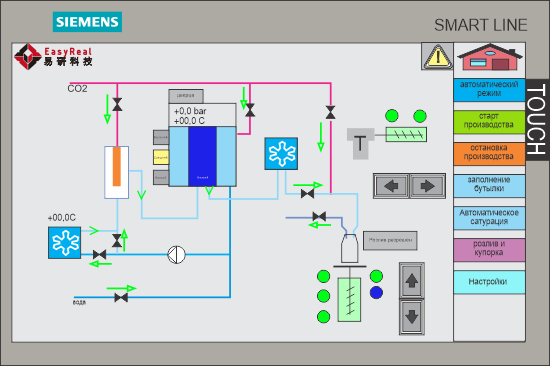Move the capper with the left arrow
Viewport: 550px width, 366px height.
pyautogui.click(x=391, y=186)
